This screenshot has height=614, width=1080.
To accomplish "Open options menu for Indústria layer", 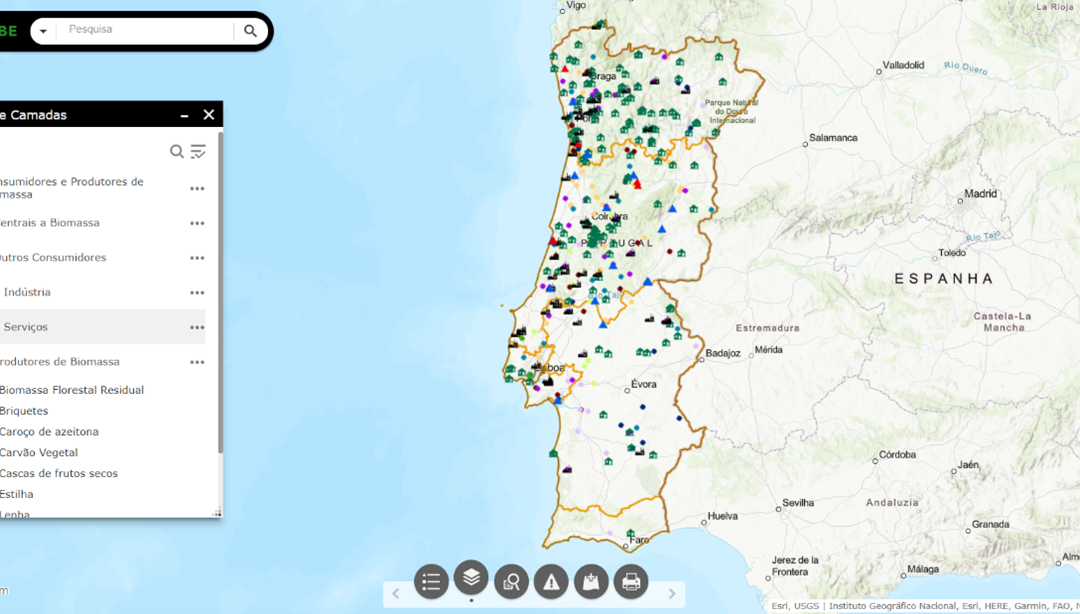I will (x=196, y=292).
